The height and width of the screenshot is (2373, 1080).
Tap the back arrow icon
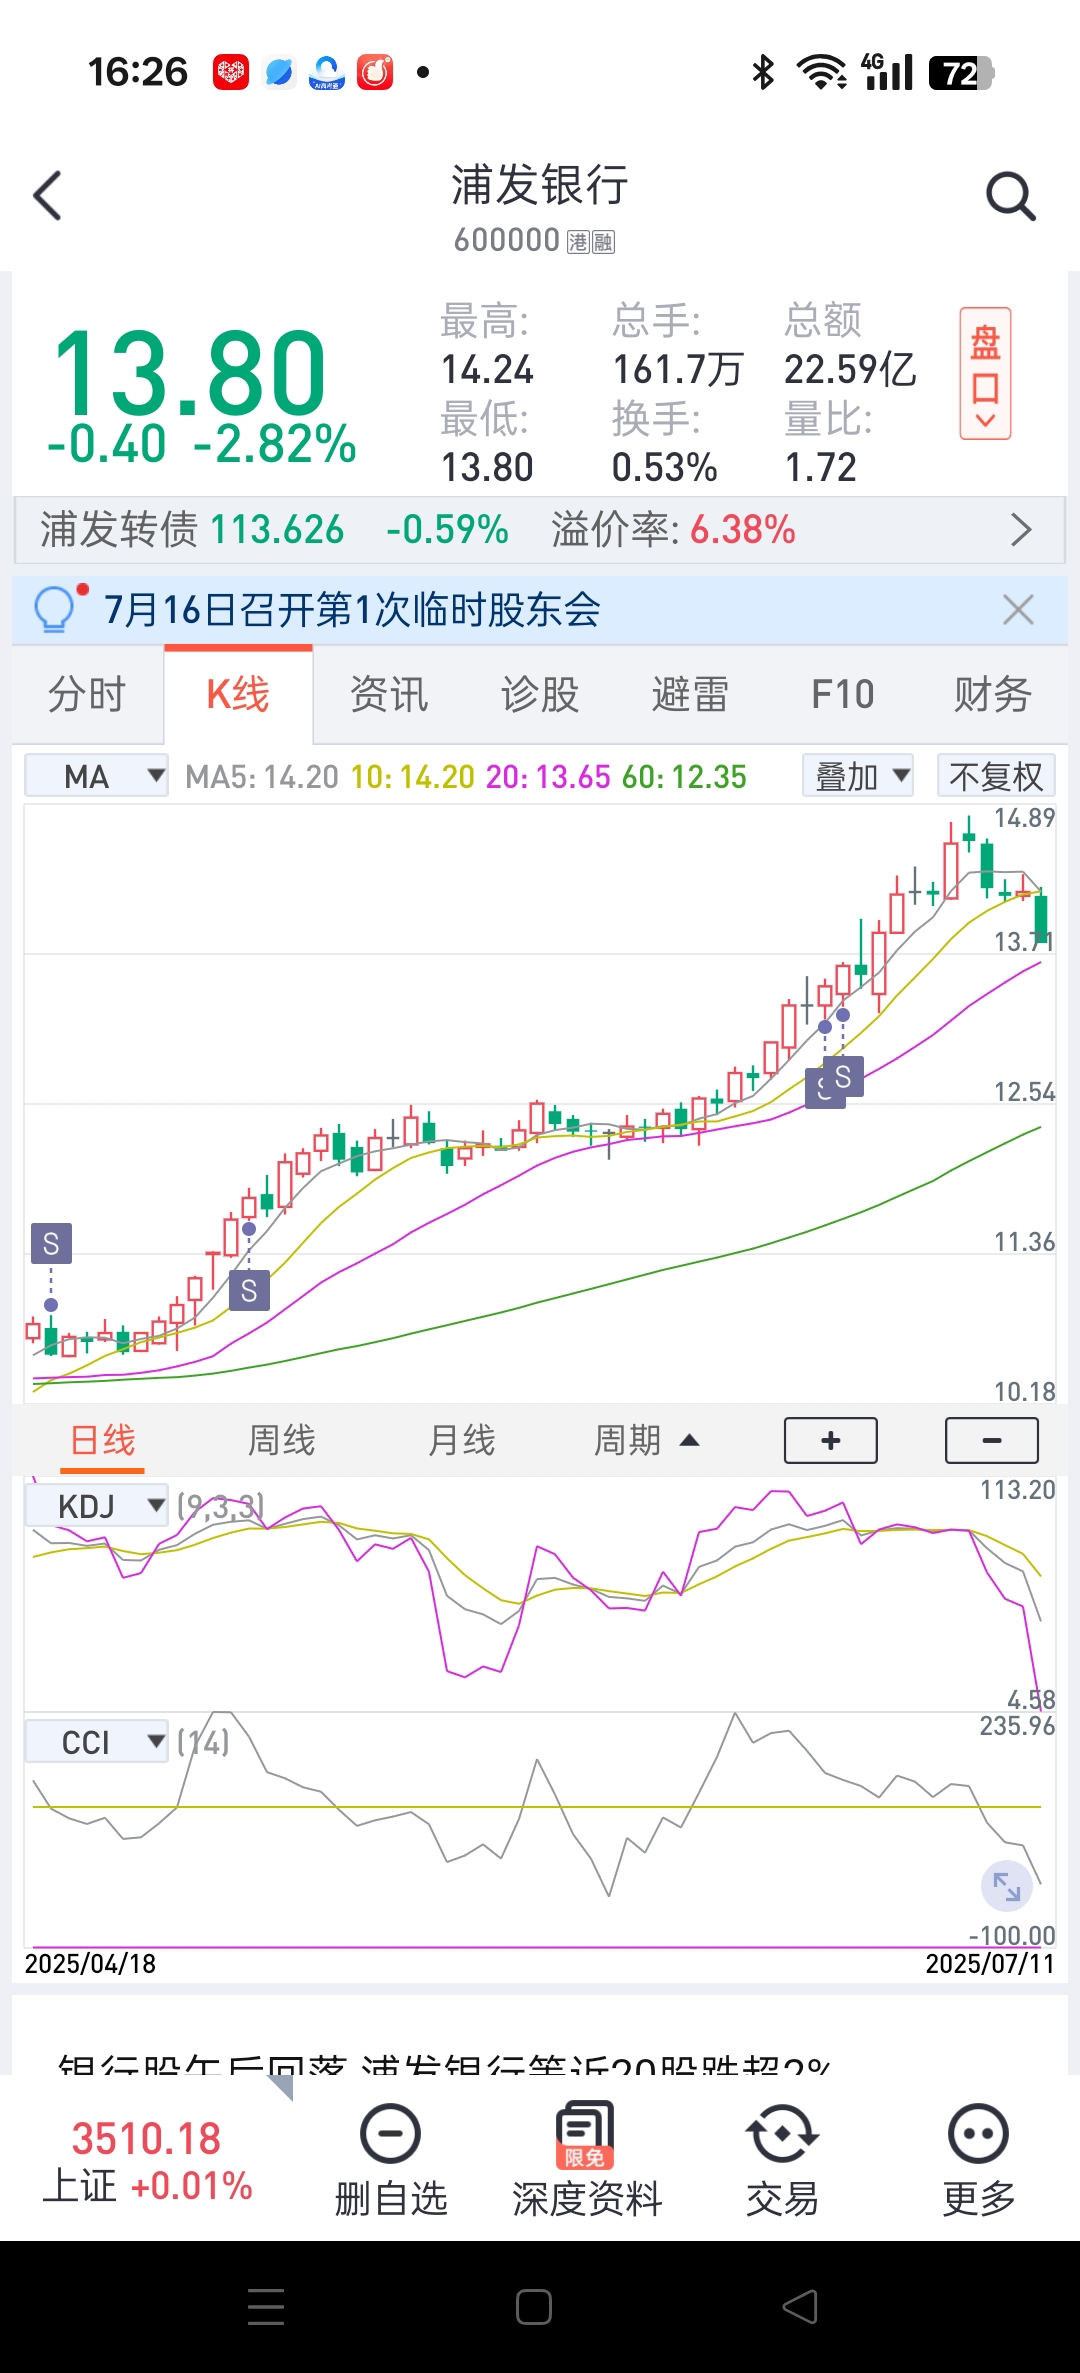coord(48,195)
